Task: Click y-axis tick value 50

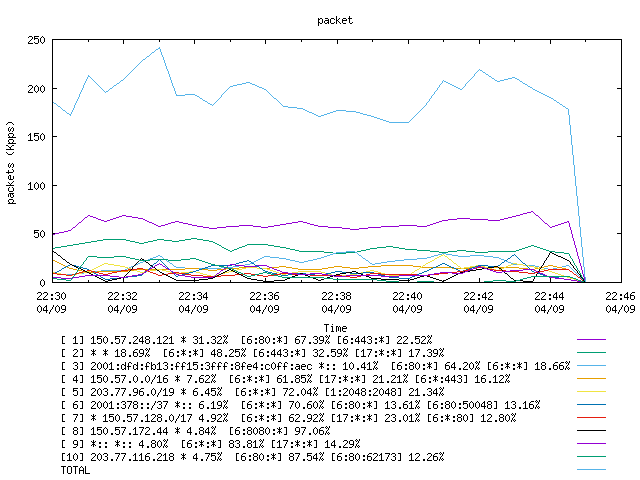Action: (x=39, y=234)
